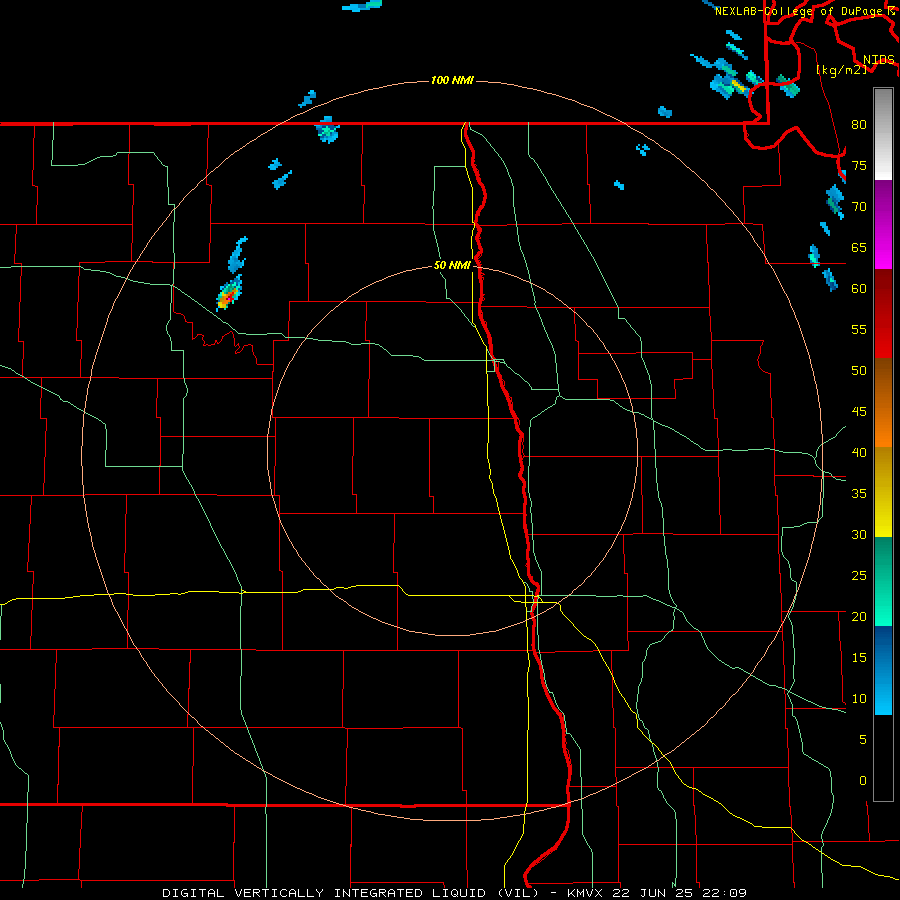Click the orange segment of the color bar
Image resolution: width=900 pixels, height=900 pixels.
point(883,402)
